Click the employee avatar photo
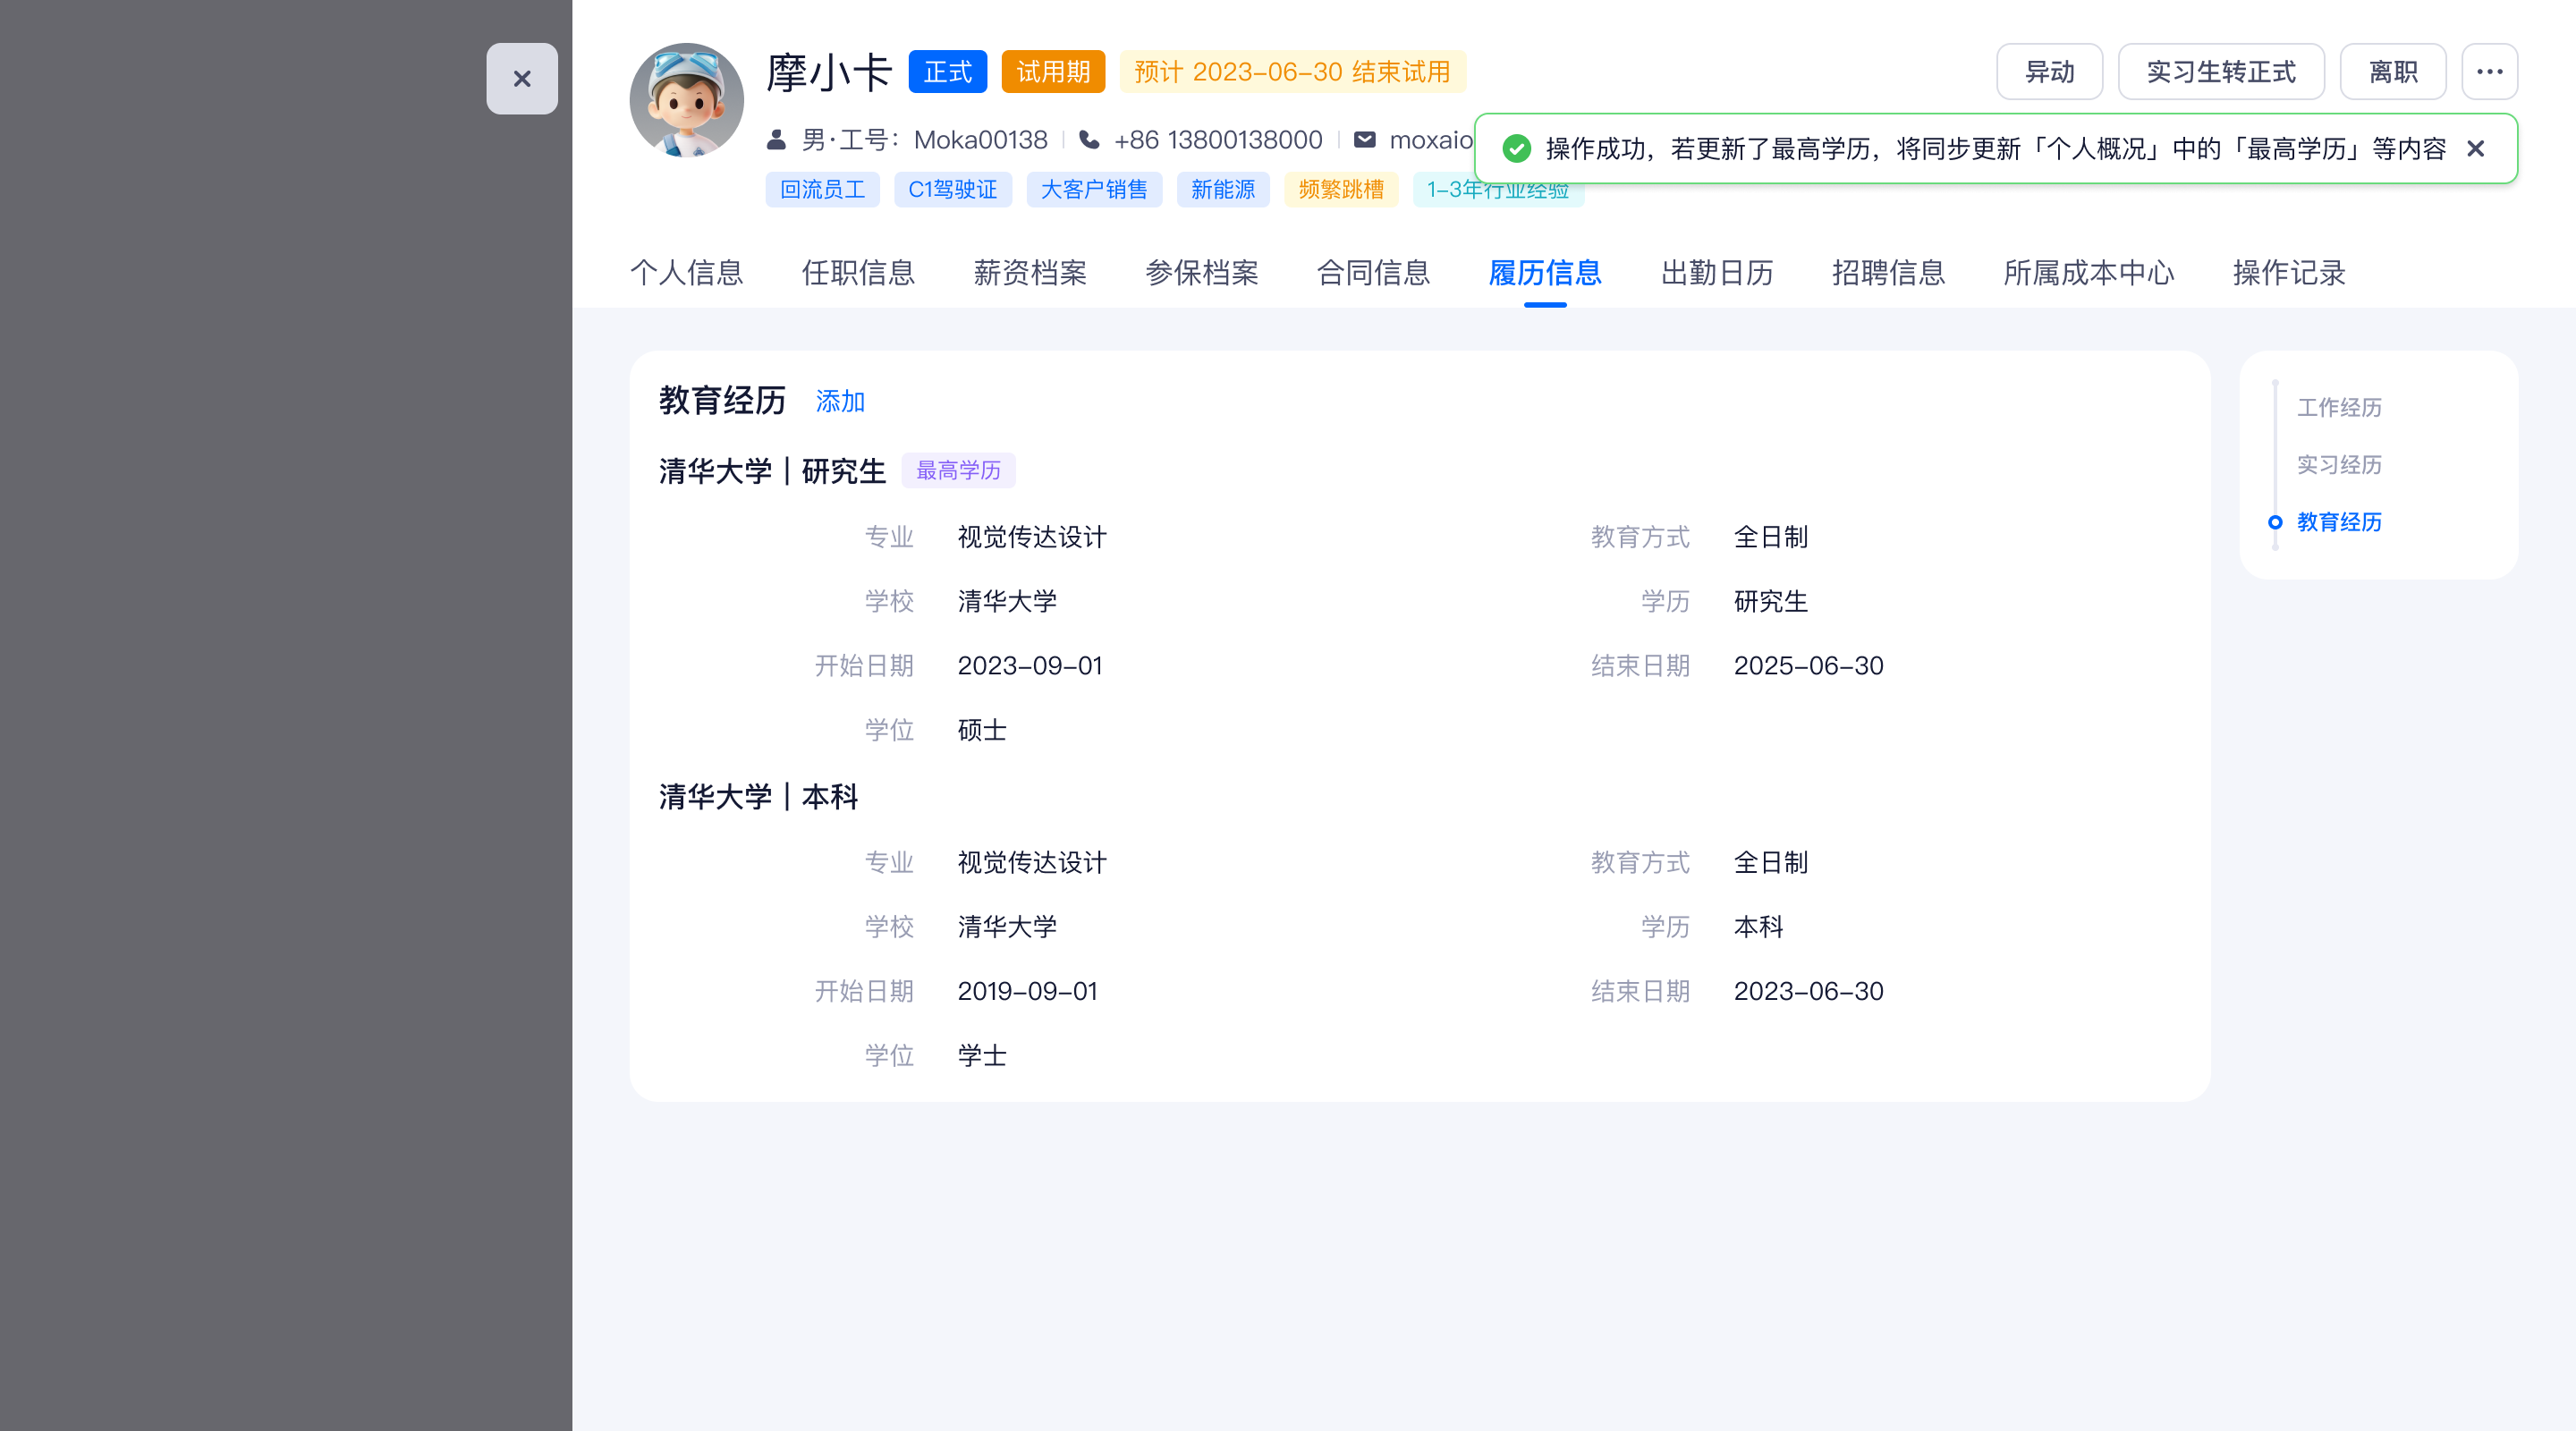 (x=686, y=100)
